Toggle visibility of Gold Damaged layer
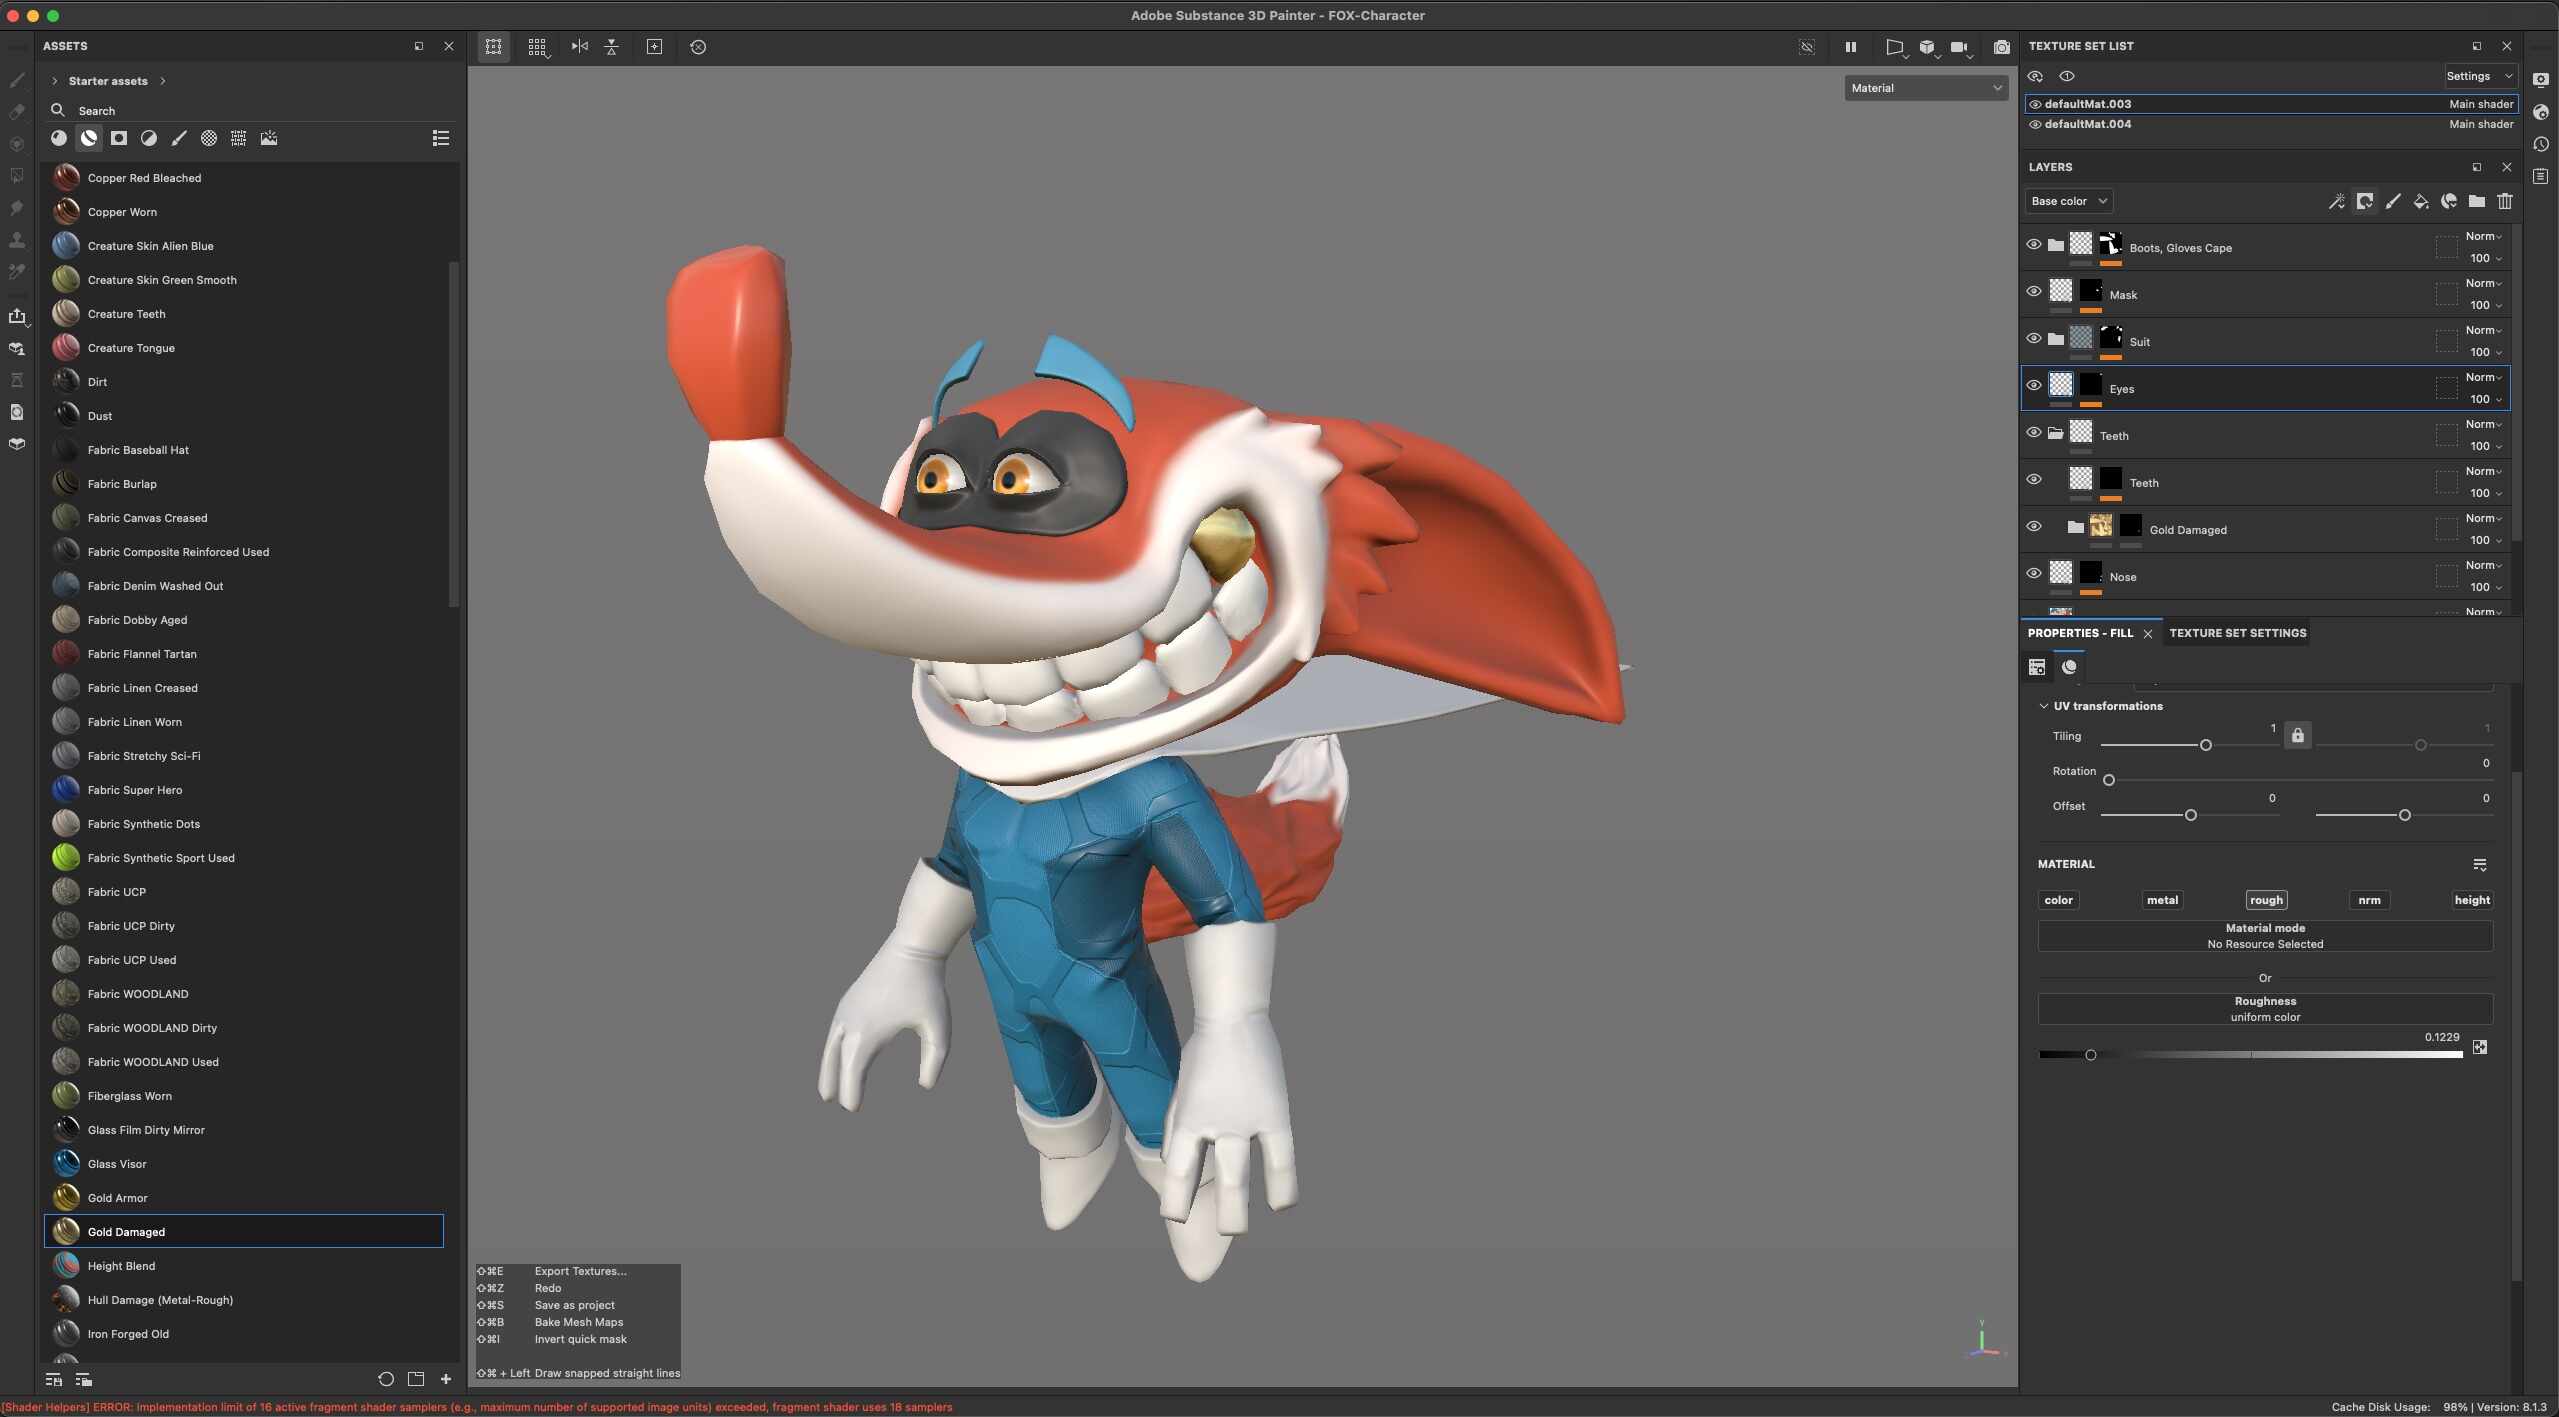Viewport: 2559px width, 1417px height. (2034, 527)
